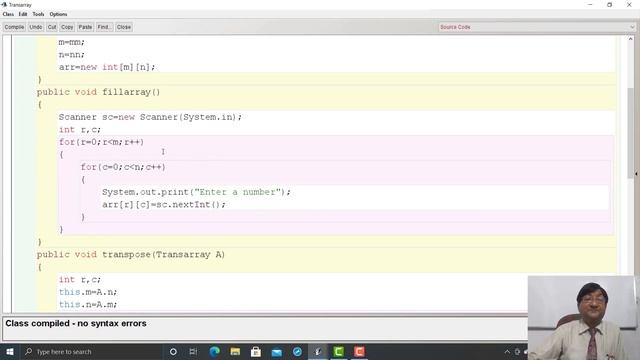Click the BlueJ icon in the title bar

pos(4,4)
